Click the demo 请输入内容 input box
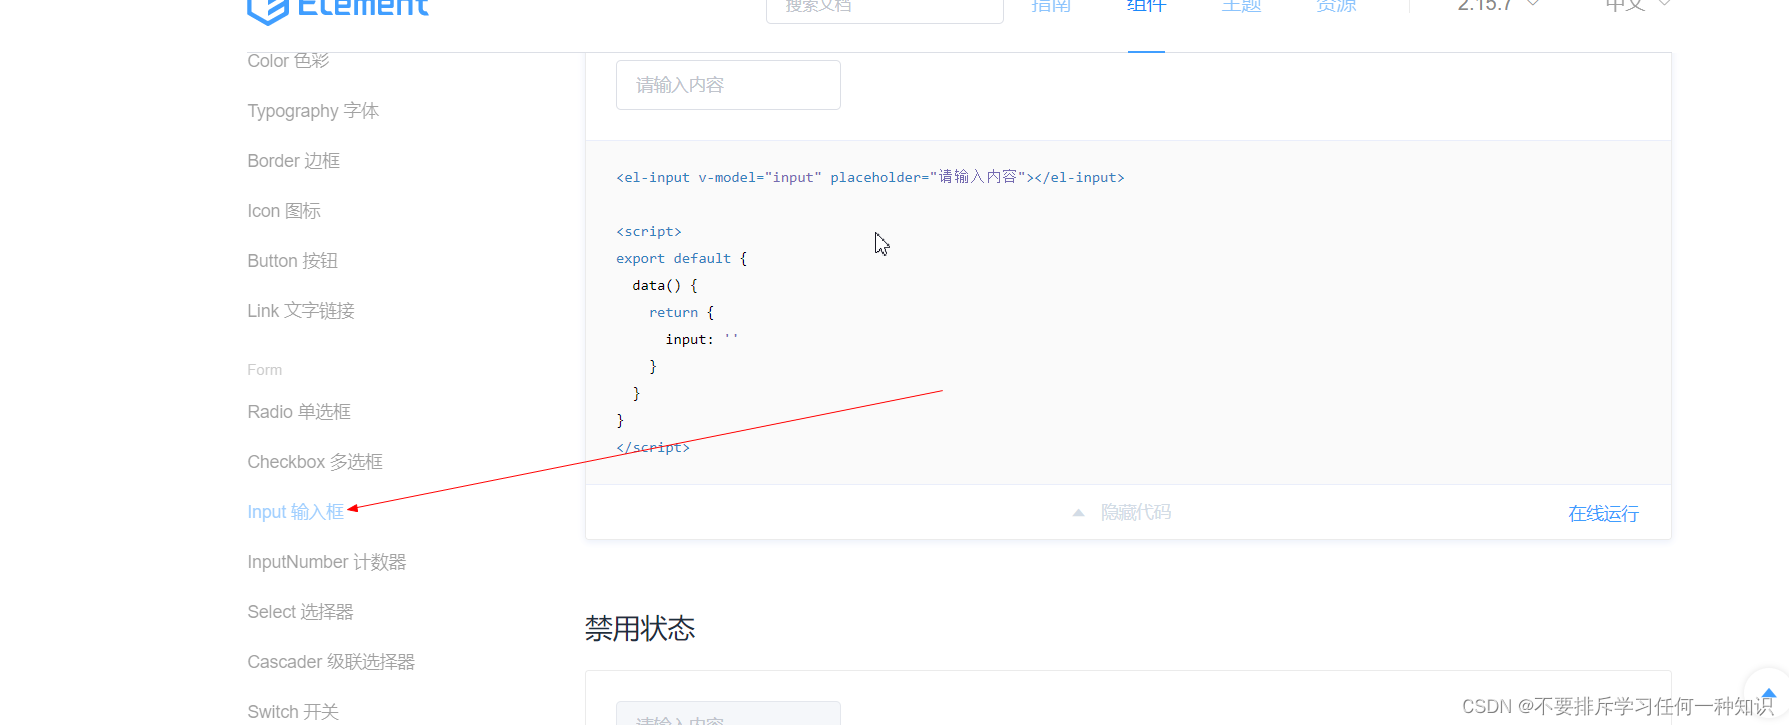Viewport: 1789px width, 725px height. 728,85
